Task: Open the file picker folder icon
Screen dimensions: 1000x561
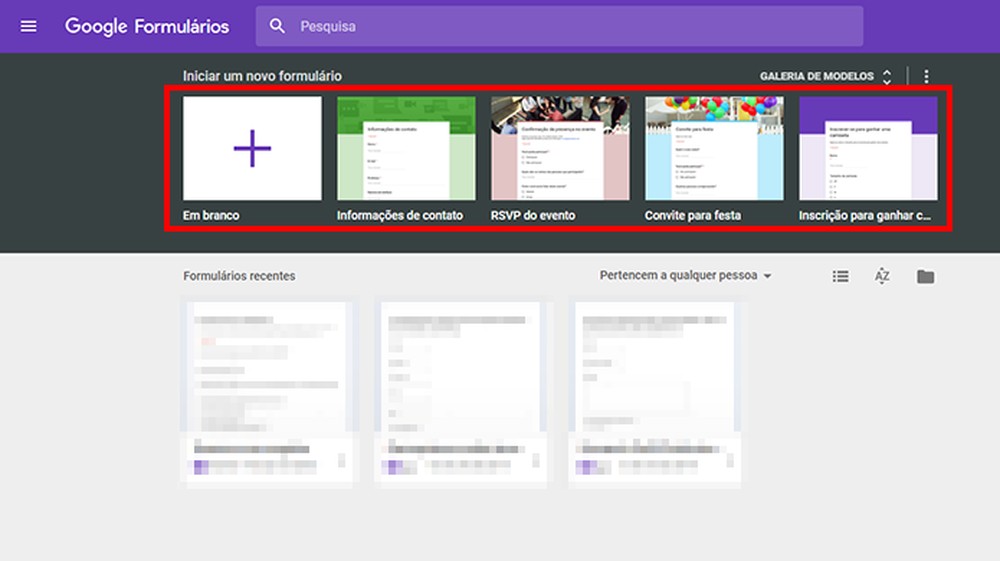Action: click(x=925, y=276)
